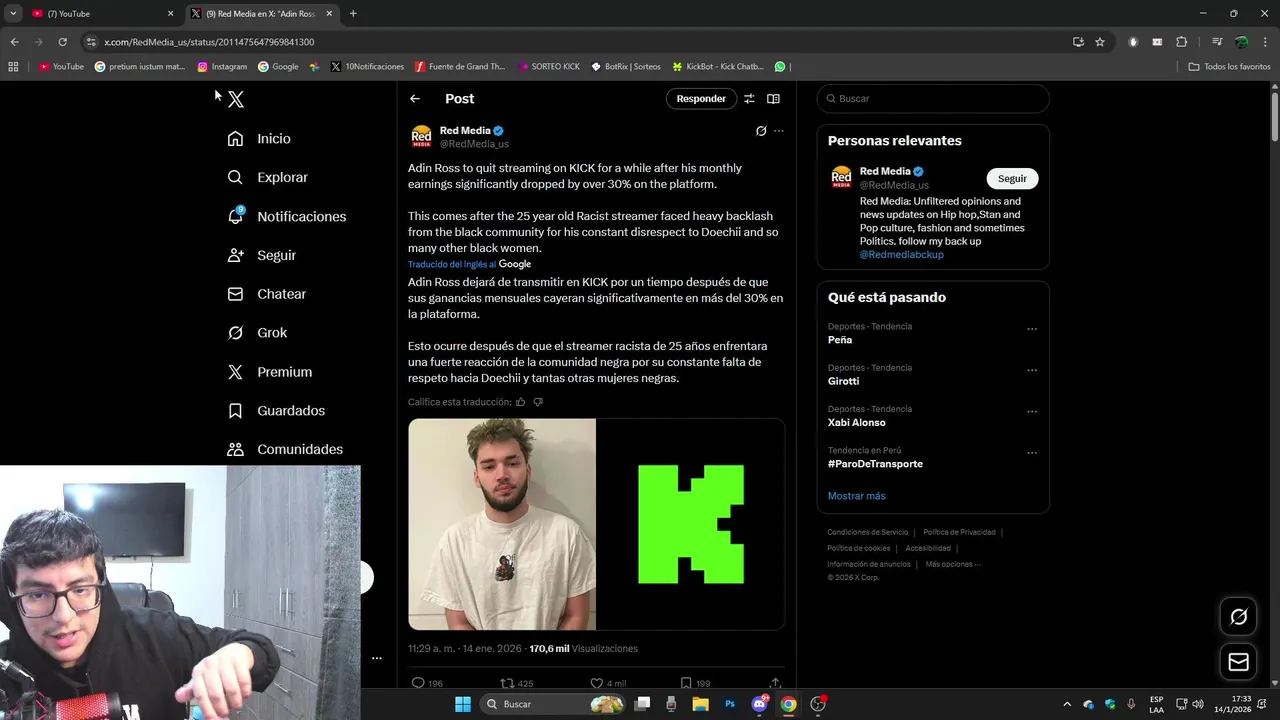Open the Instagram bookmark
The height and width of the screenshot is (720, 1280).
(x=222, y=67)
